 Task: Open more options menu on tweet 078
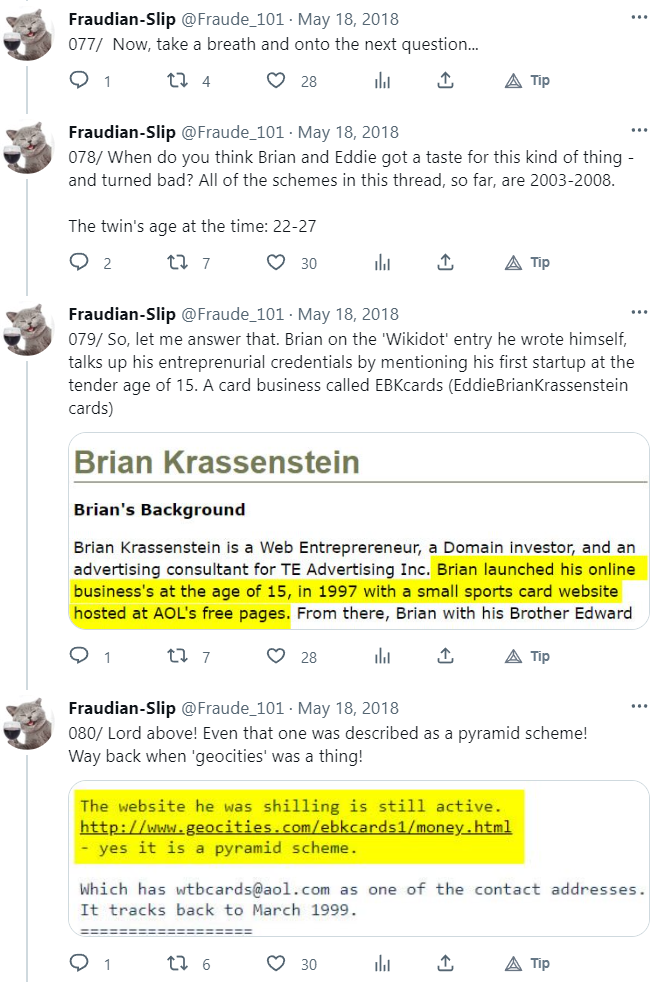[x=639, y=132]
